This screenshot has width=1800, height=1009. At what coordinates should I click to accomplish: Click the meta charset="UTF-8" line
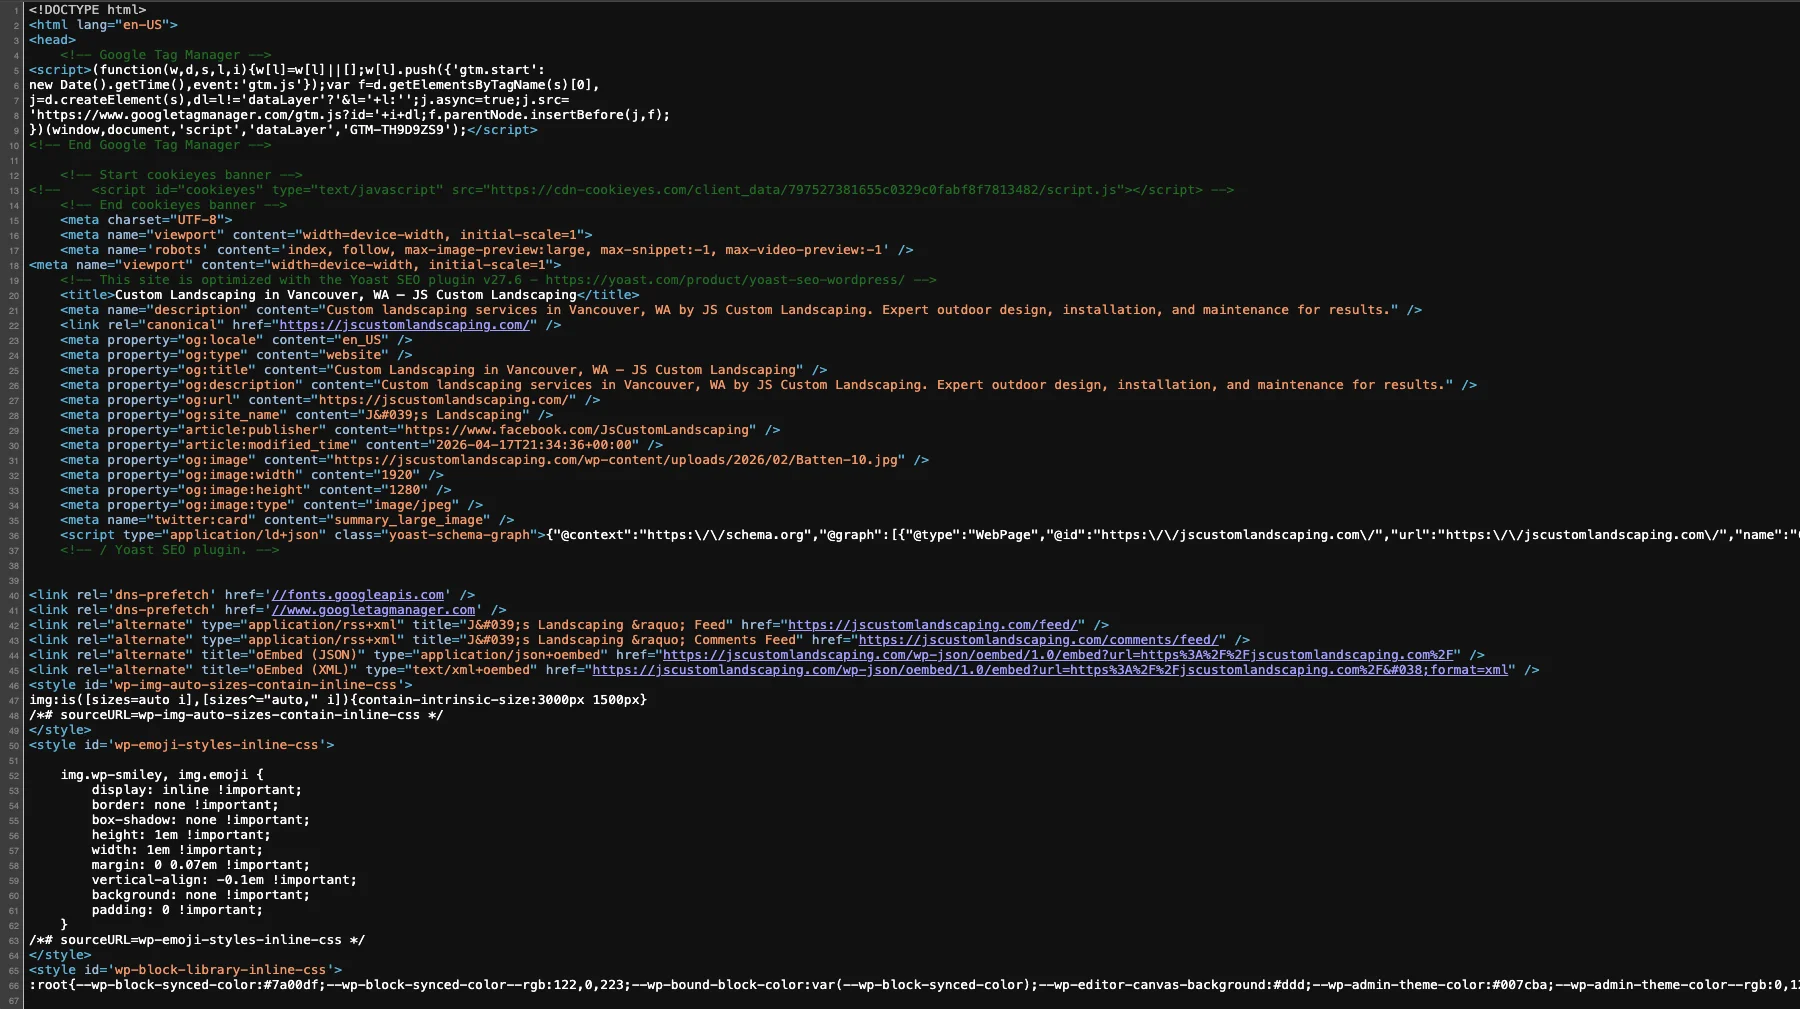click(x=146, y=220)
